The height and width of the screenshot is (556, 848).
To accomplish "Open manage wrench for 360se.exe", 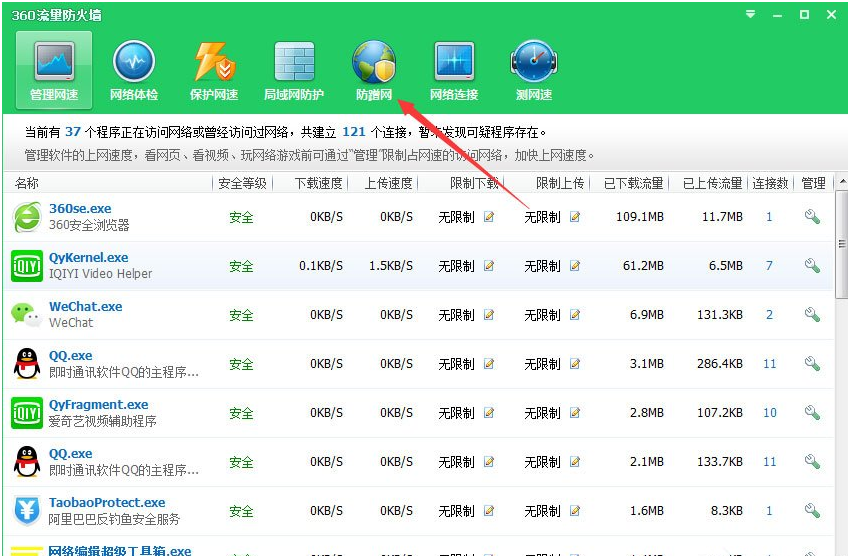I will tap(812, 217).
